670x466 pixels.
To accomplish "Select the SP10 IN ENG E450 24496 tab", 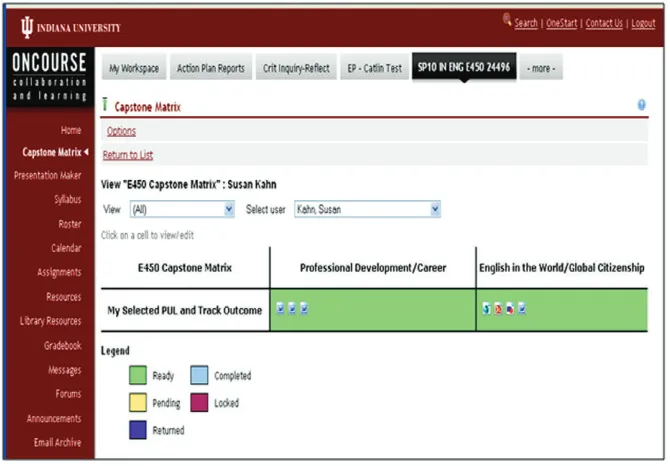I will coord(464,67).
